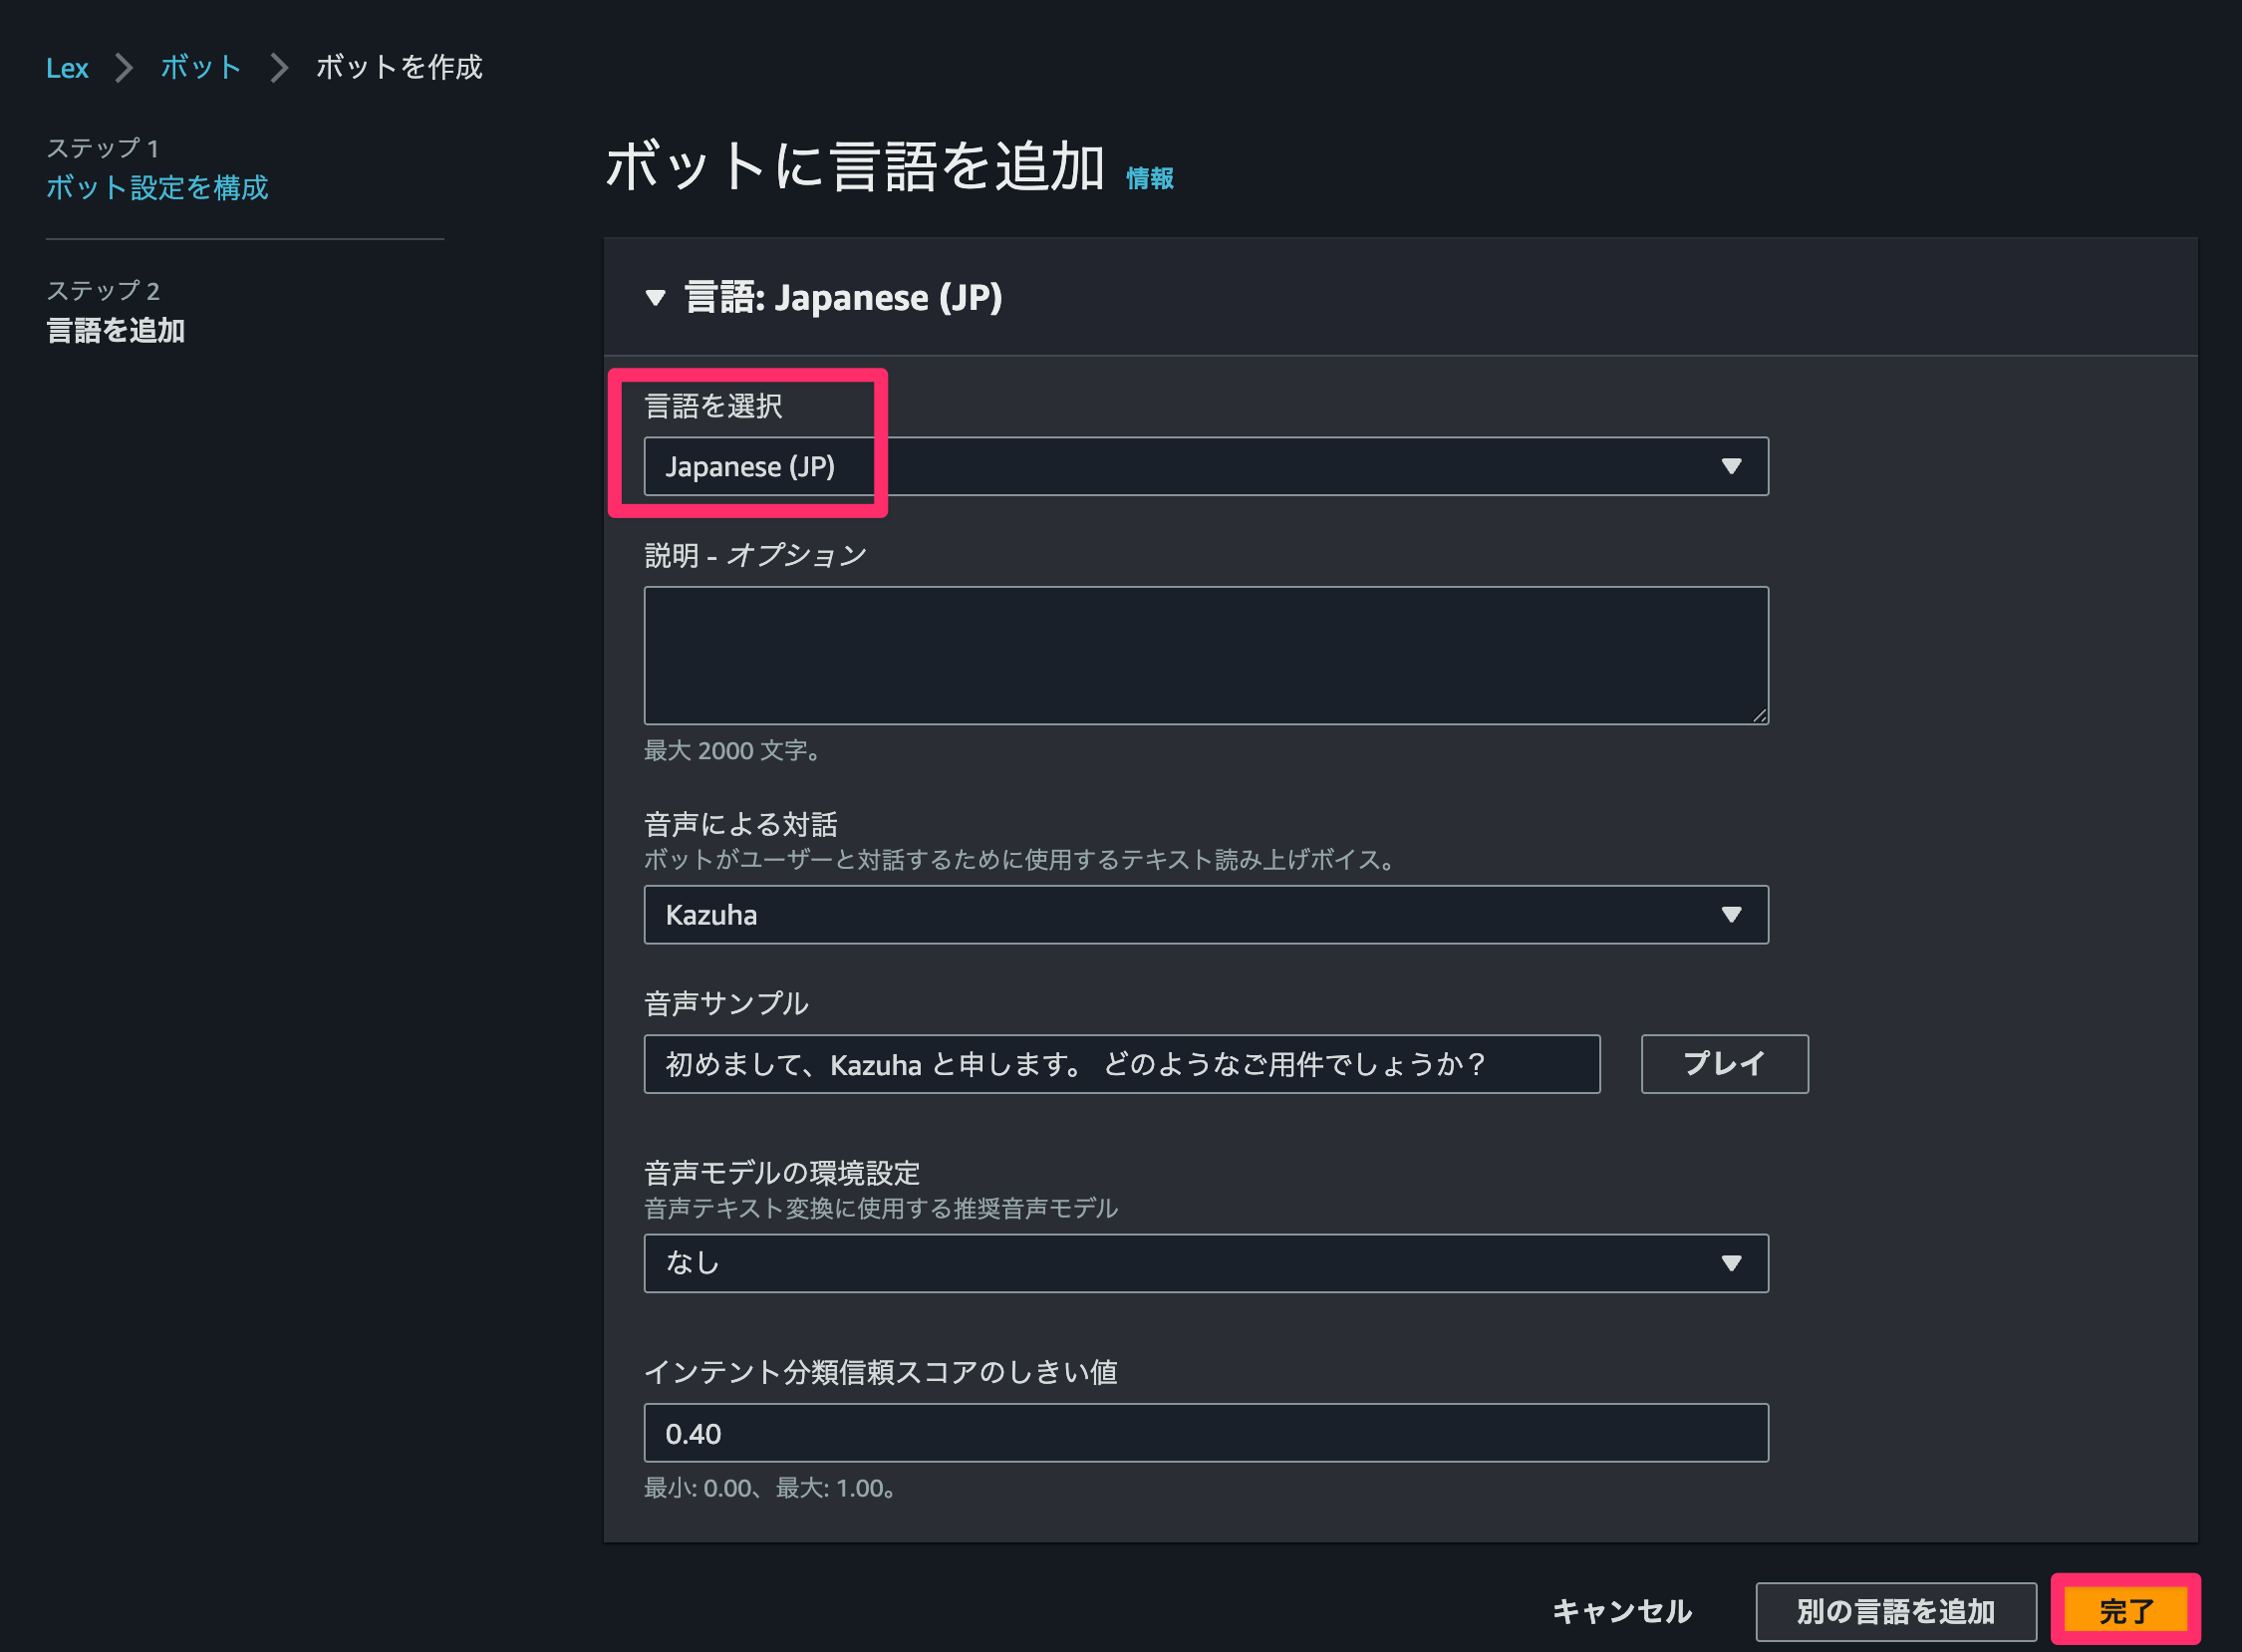Screen dimensions: 2242x1652
Task: Click 完了 to finish adding the language
Action: [x=2128, y=1611]
